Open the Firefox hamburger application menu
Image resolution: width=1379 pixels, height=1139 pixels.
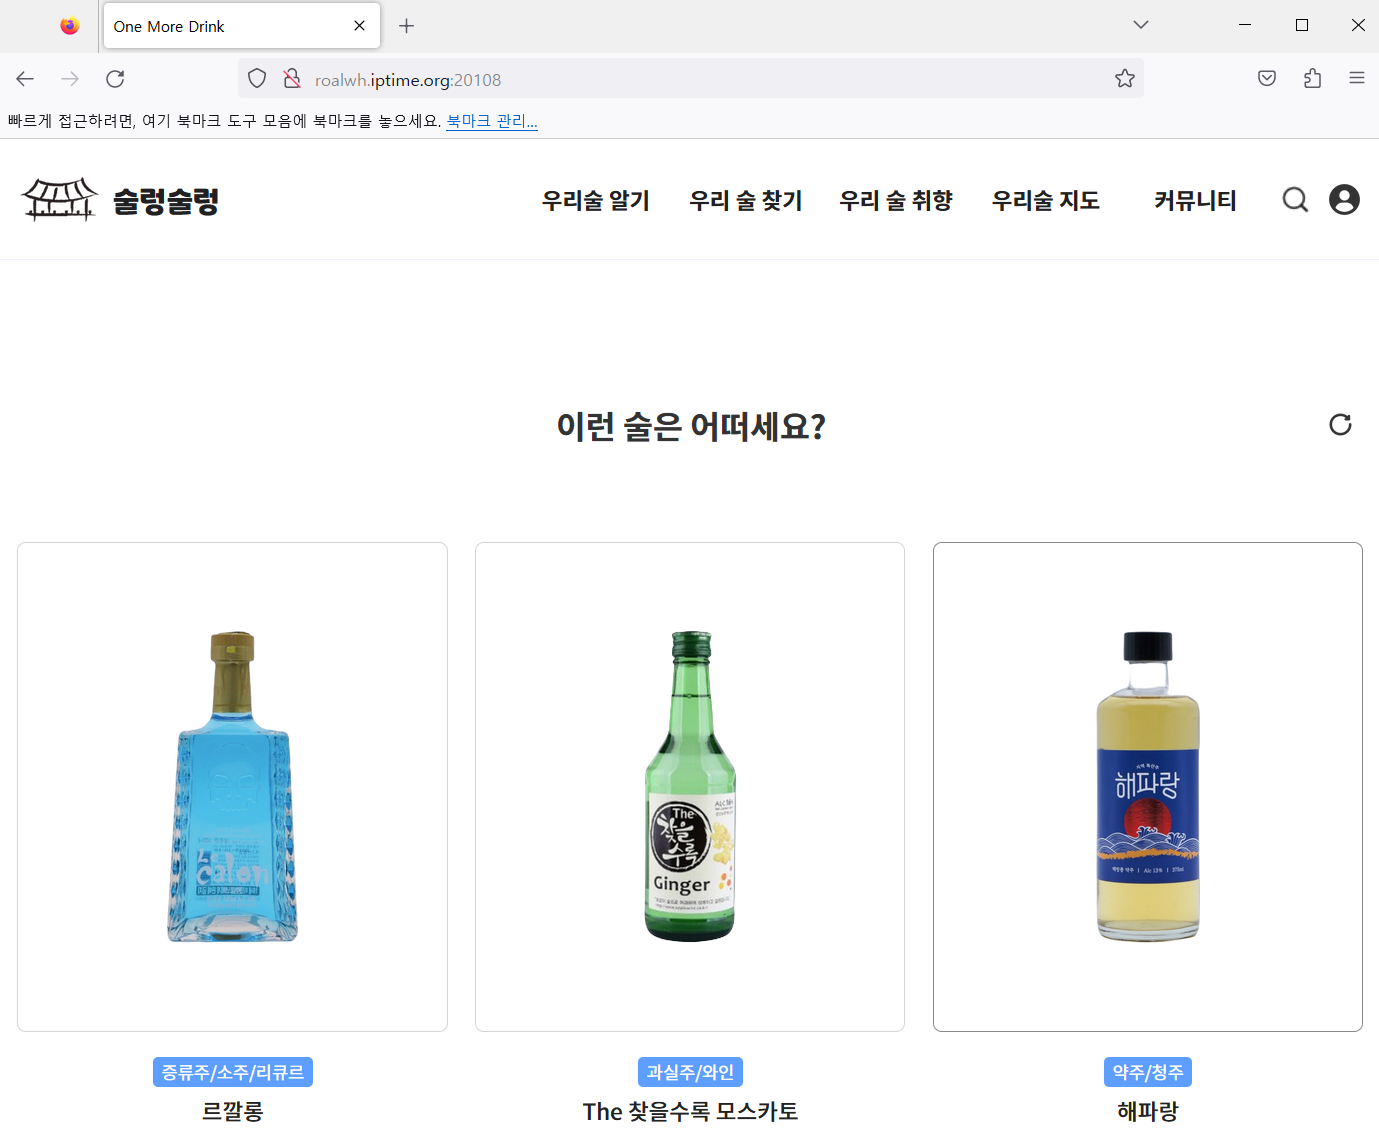(1357, 79)
